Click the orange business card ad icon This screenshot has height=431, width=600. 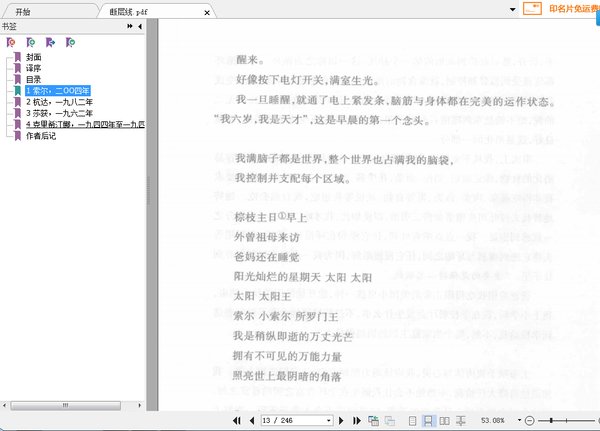[532, 8]
